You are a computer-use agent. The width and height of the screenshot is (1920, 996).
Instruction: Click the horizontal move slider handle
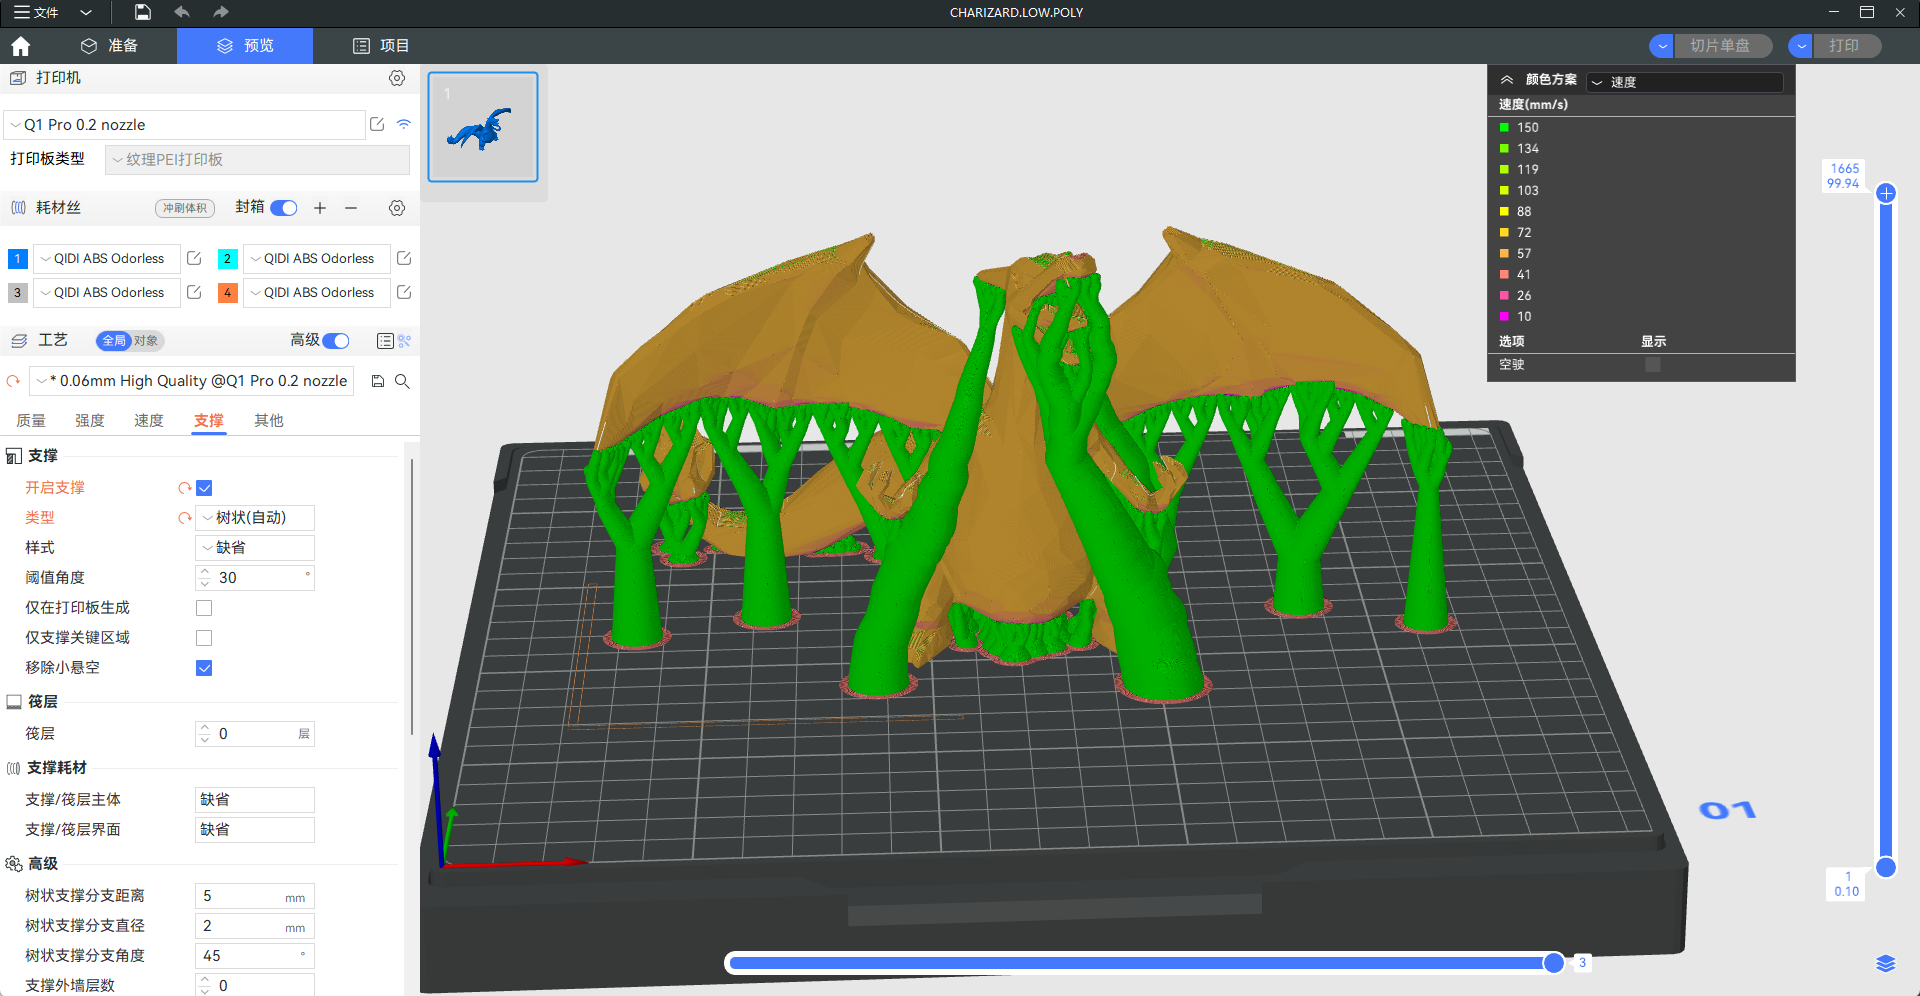[x=1553, y=963]
